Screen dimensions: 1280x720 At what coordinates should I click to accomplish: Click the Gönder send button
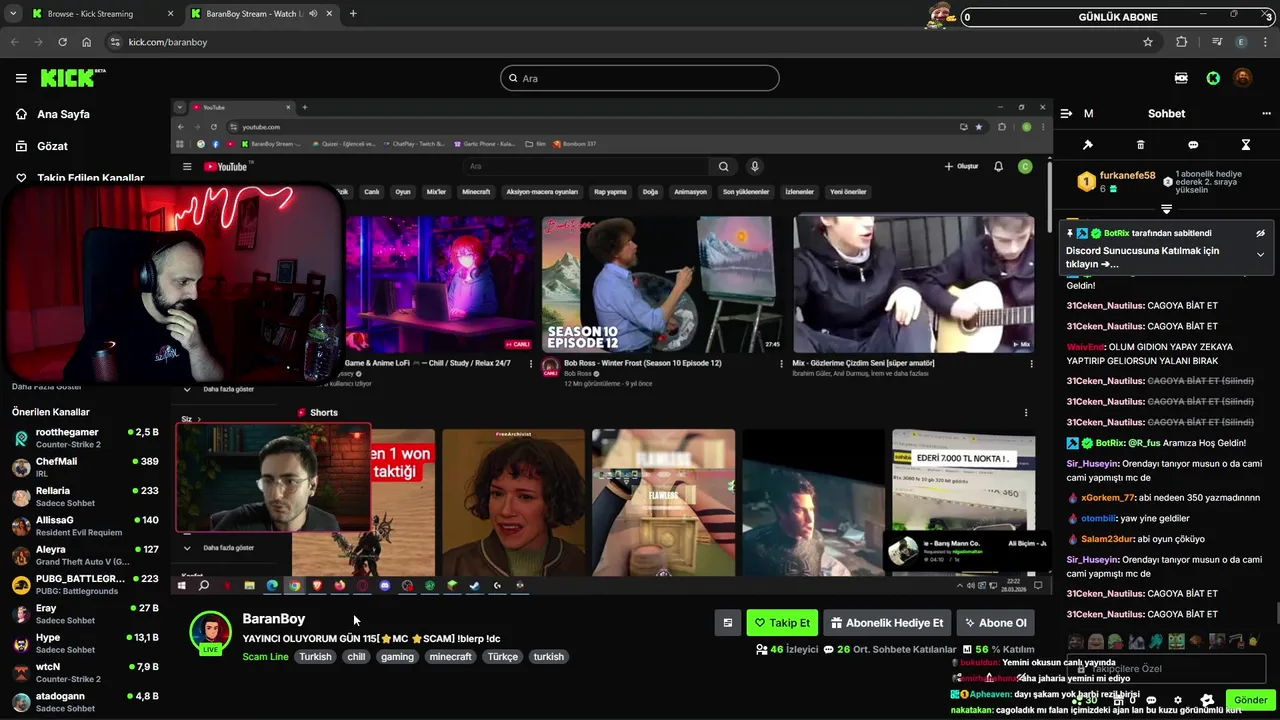(x=1250, y=700)
